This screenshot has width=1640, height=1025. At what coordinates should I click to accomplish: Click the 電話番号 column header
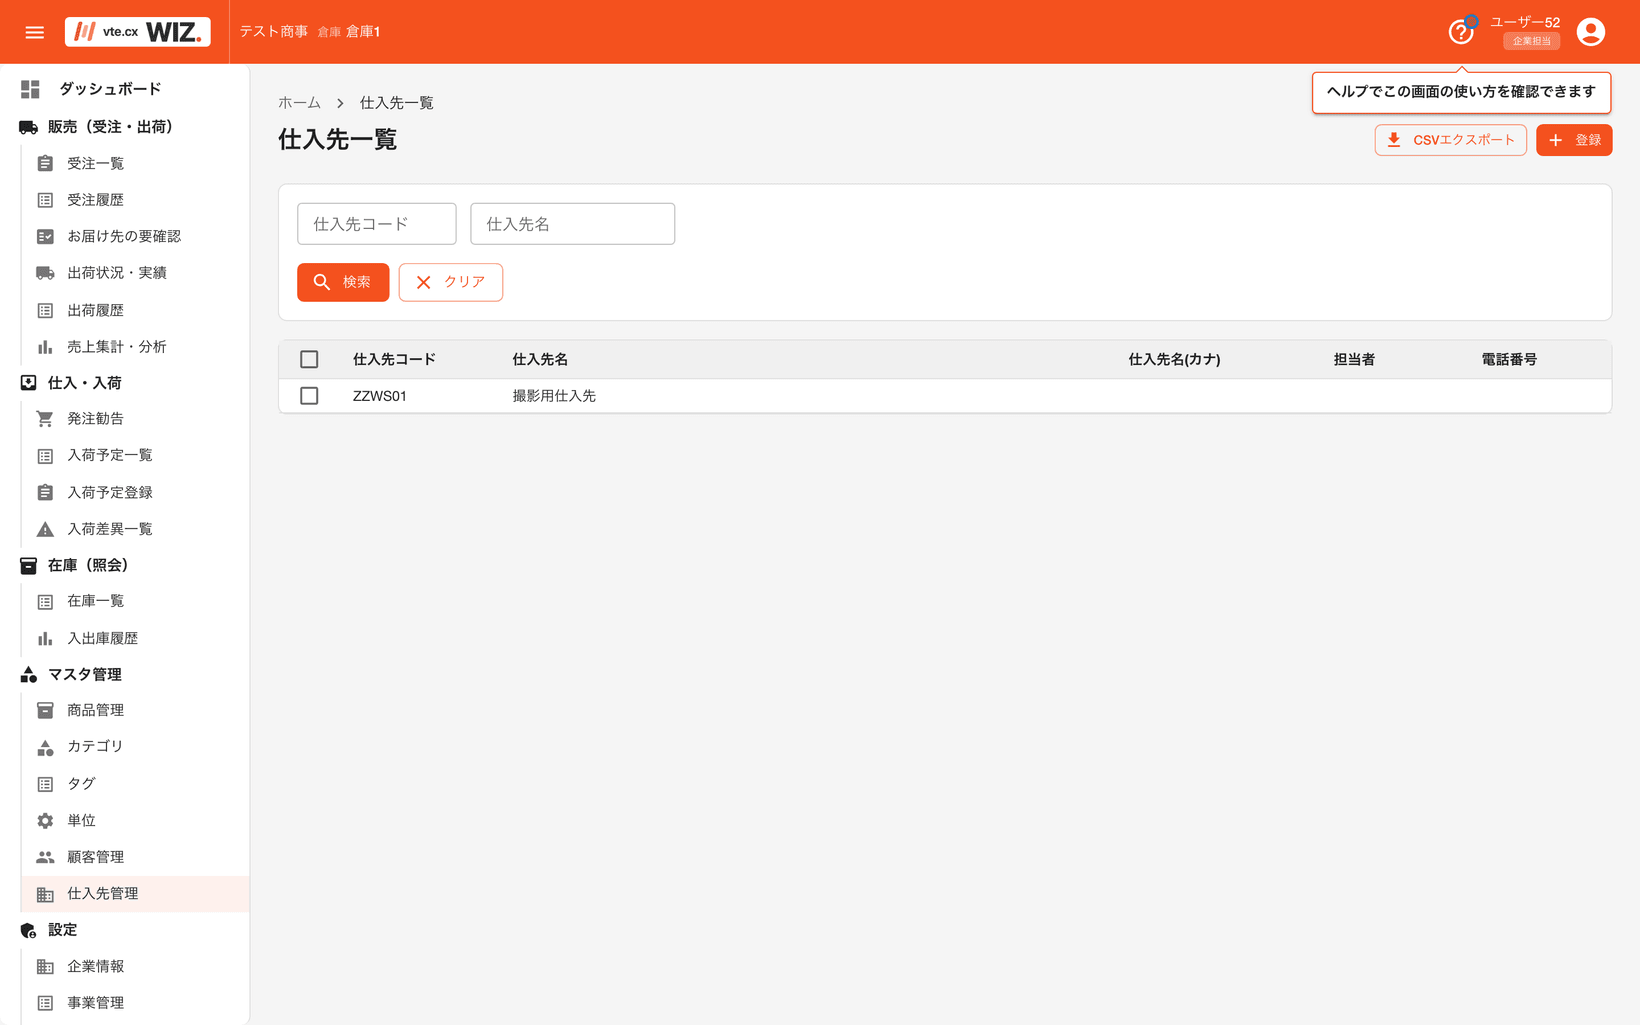pos(1509,359)
